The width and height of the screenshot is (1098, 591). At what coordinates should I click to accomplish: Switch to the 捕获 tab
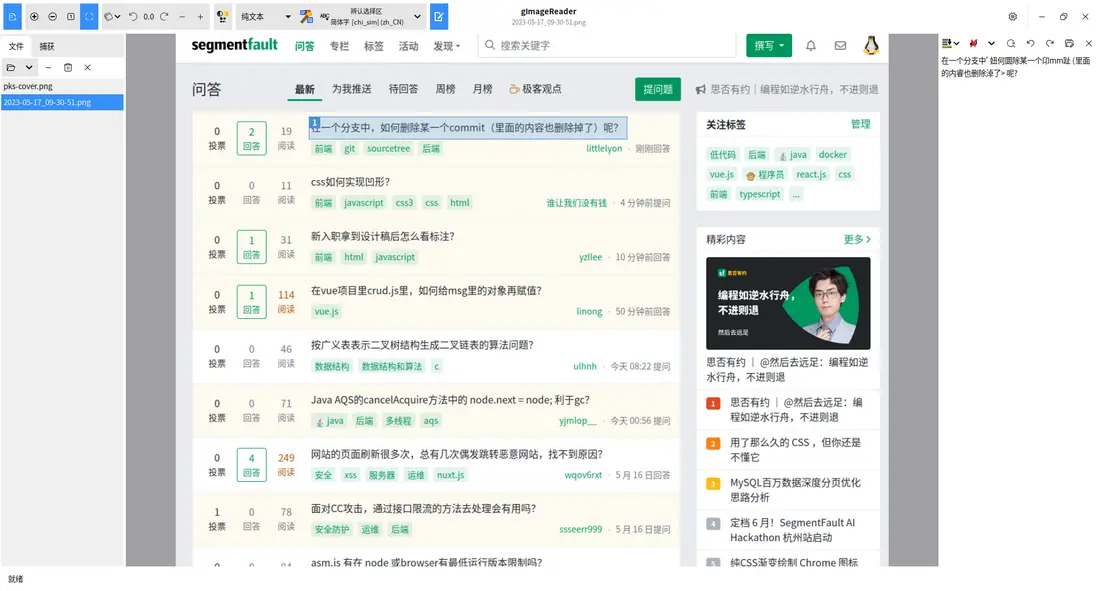(49, 46)
